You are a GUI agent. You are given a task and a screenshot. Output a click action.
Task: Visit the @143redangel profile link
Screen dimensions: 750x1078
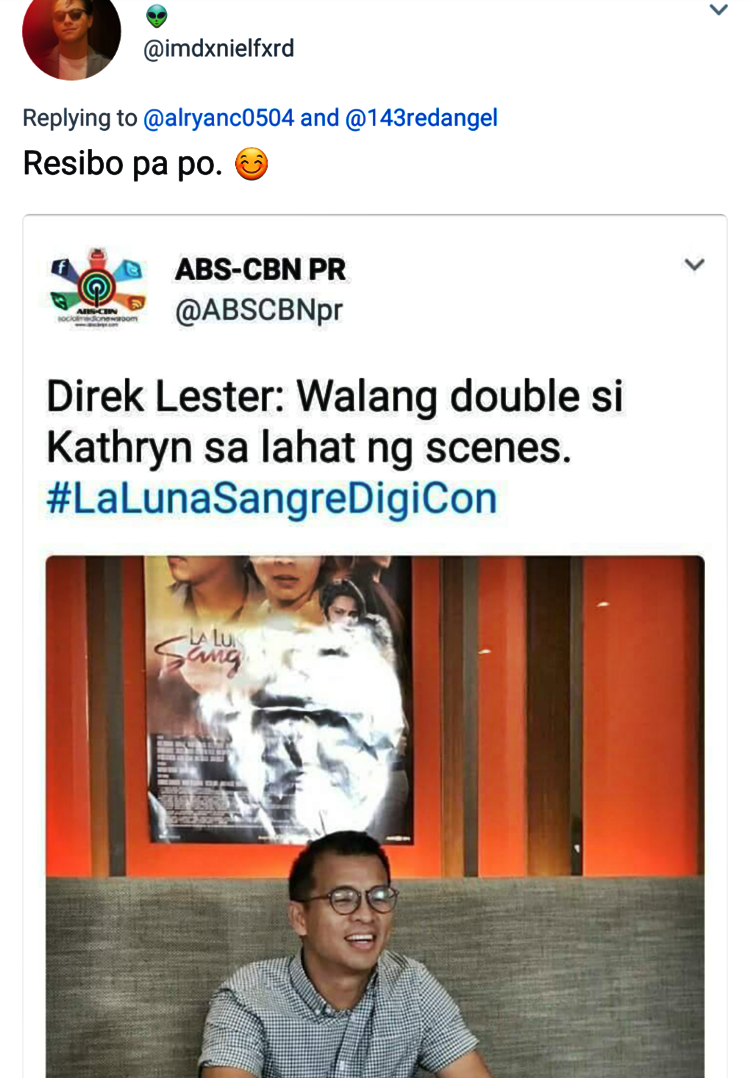pos(421,118)
